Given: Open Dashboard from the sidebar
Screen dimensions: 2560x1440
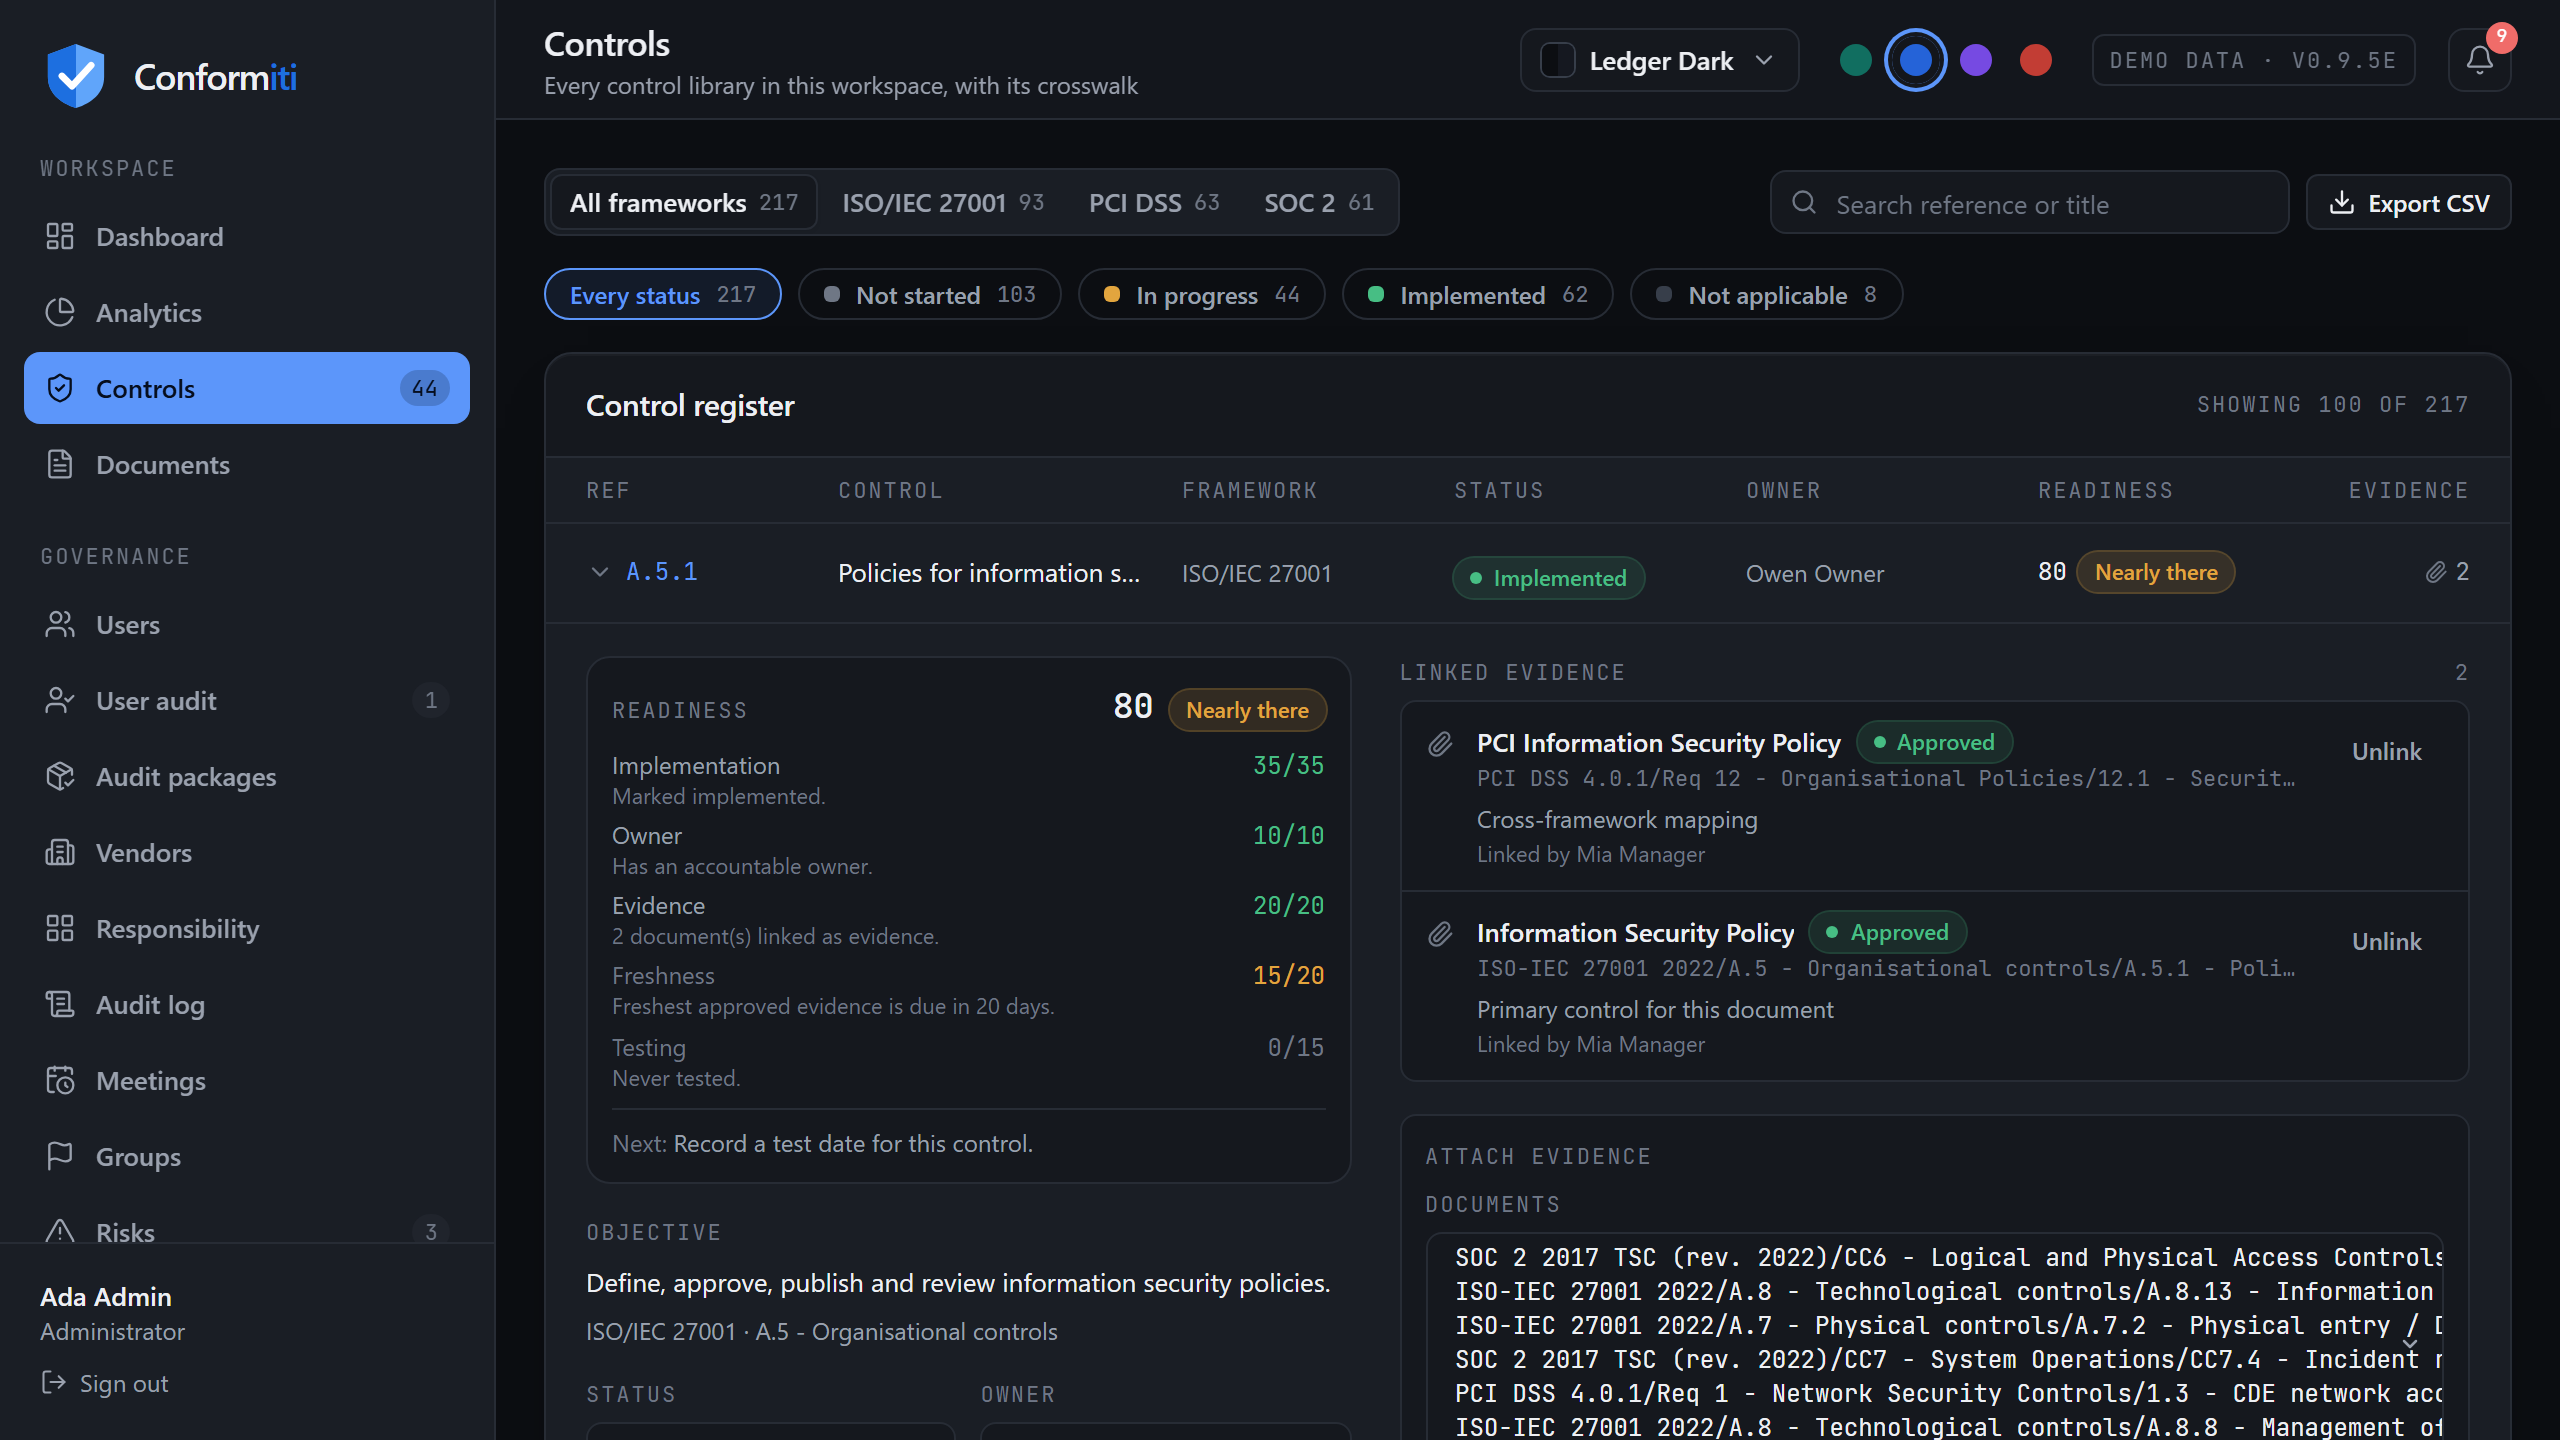Looking at the screenshot, I should click(x=247, y=237).
